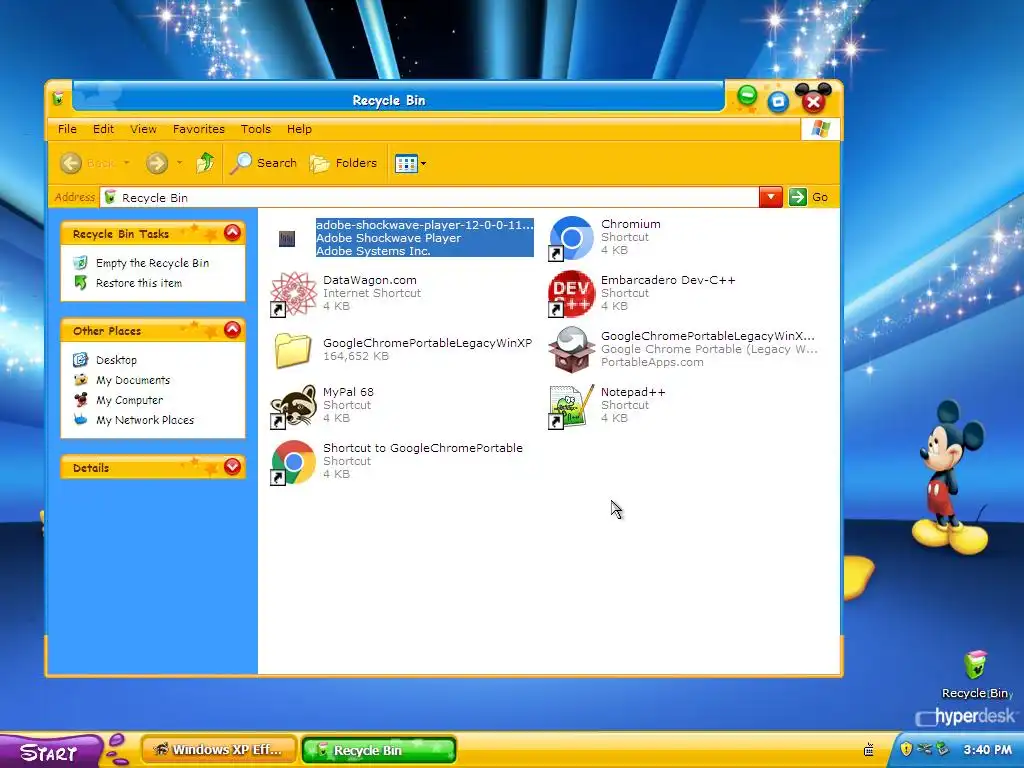Viewport: 1024px width, 768px height.
Task: Select the Shortcut to GoogleChromePortable icon
Action: pyautogui.click(x=293, y=462)
